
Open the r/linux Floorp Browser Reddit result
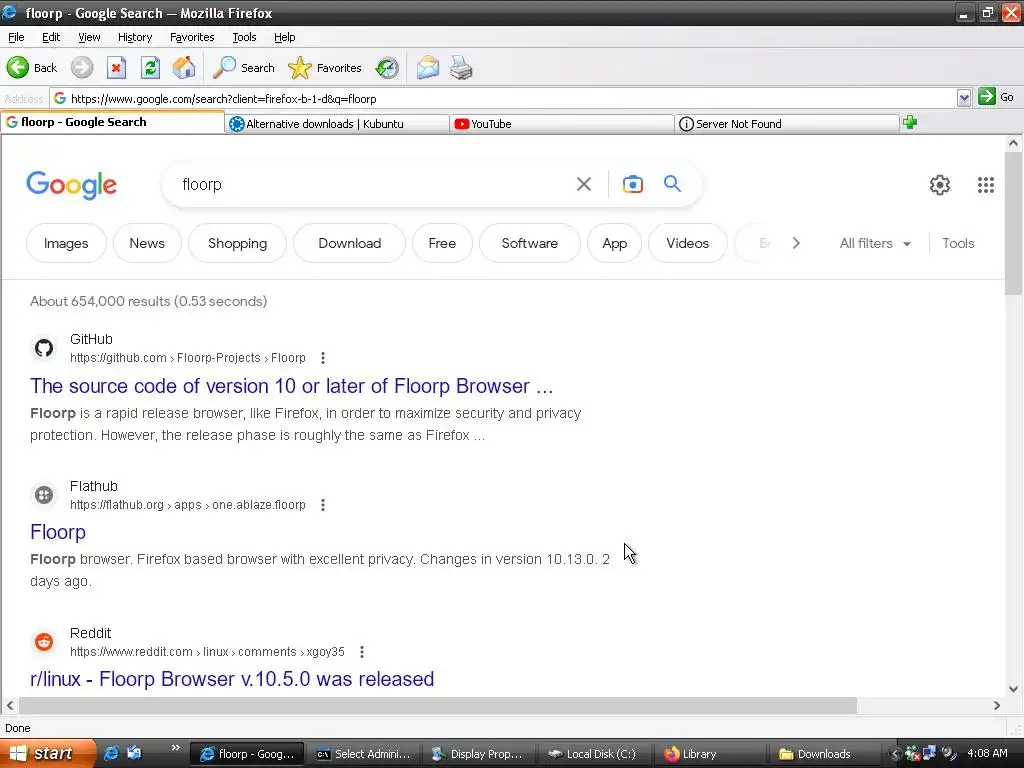click(x=232, y=679)
